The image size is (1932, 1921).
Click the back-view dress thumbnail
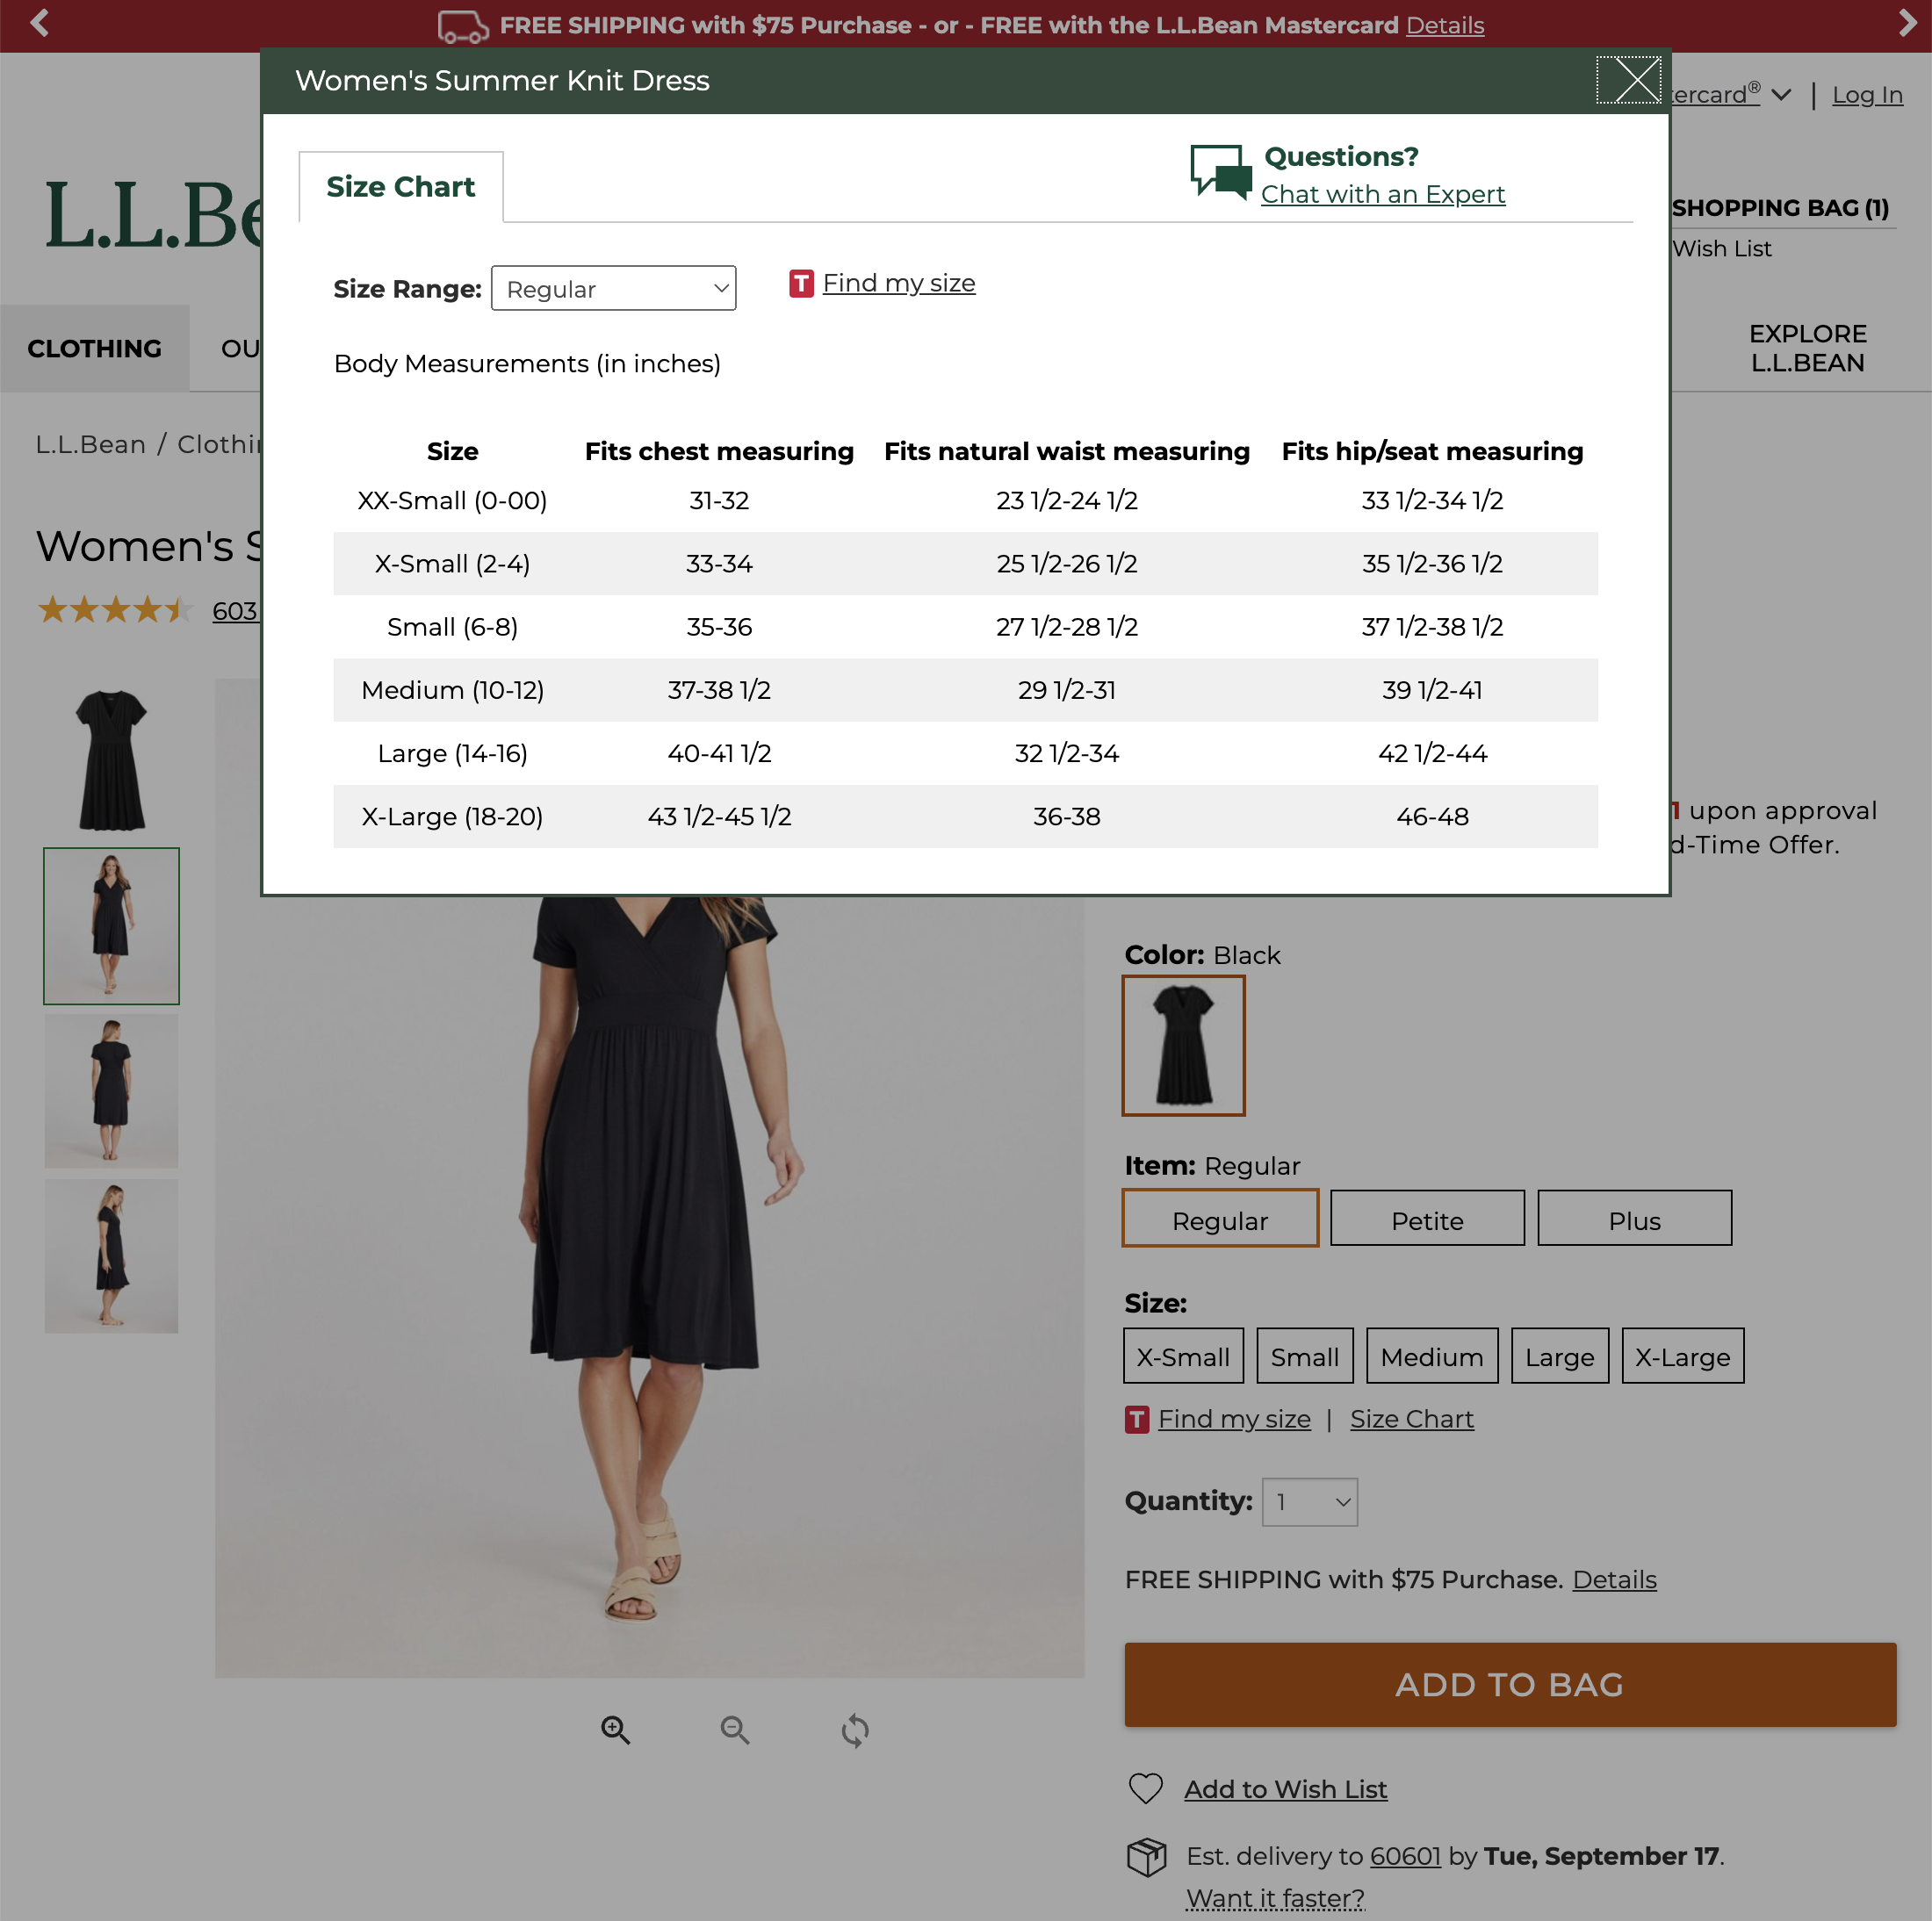coord(111,1090)
